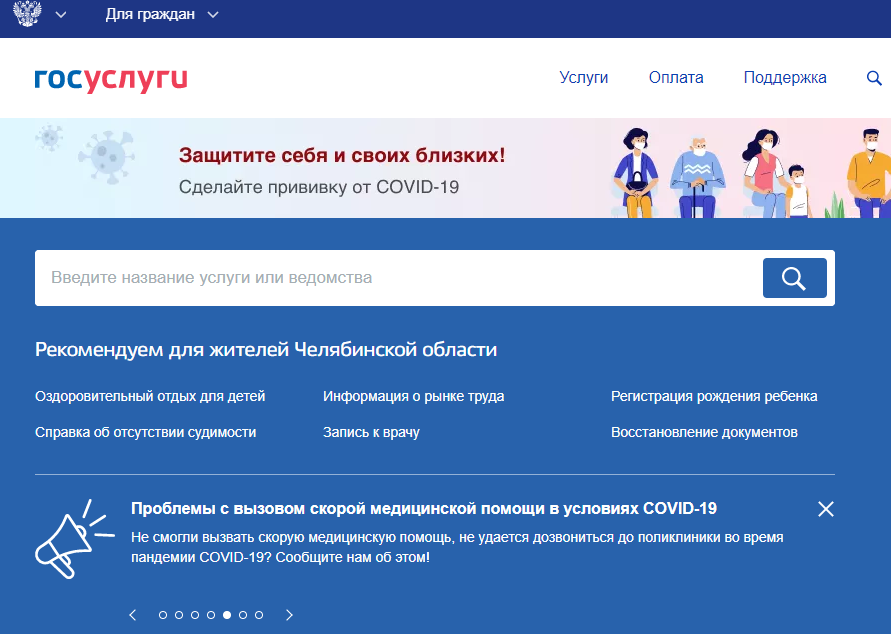The width and height of the screenshot is (891, 634).
Task: Select the third carousel dot
Action: (x=195, y=615)
